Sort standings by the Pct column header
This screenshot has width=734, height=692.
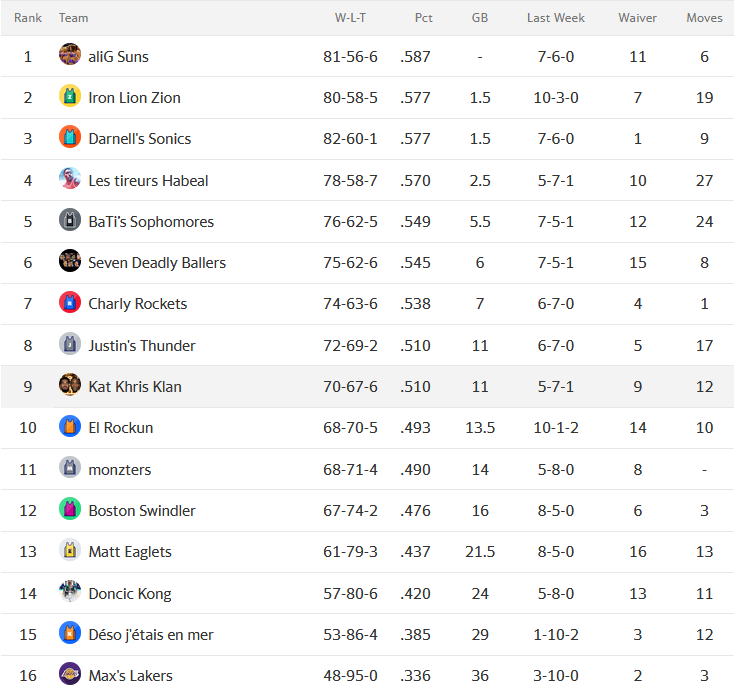click(x=423, y=18)
